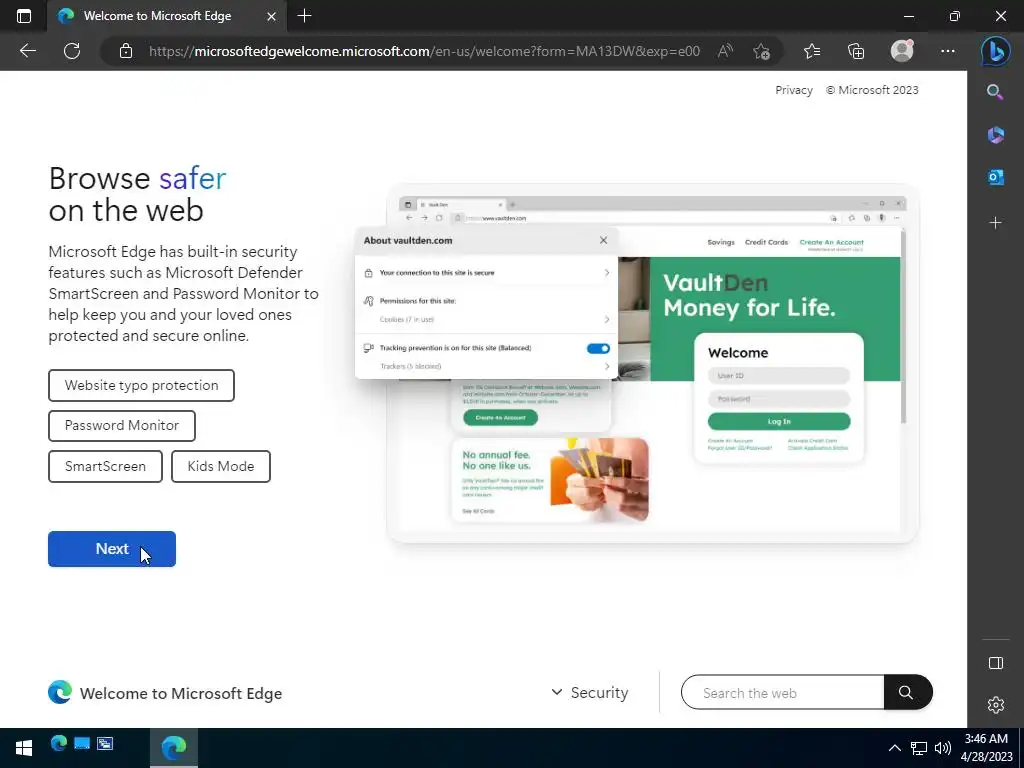Open the profile avatar menu
This screenshot has width=1024, height=768.
click(x=902, y=51)
